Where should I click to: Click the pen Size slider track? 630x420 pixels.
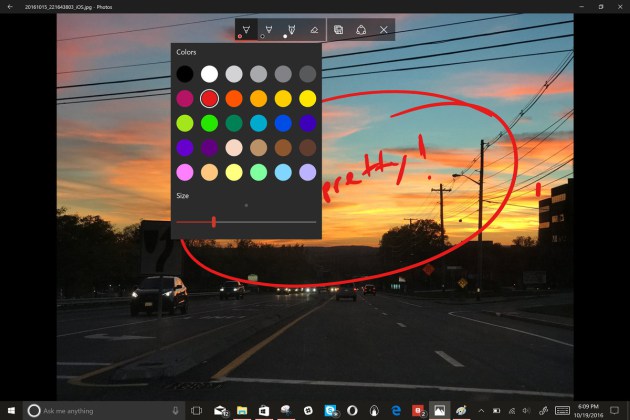click(246, 222)
